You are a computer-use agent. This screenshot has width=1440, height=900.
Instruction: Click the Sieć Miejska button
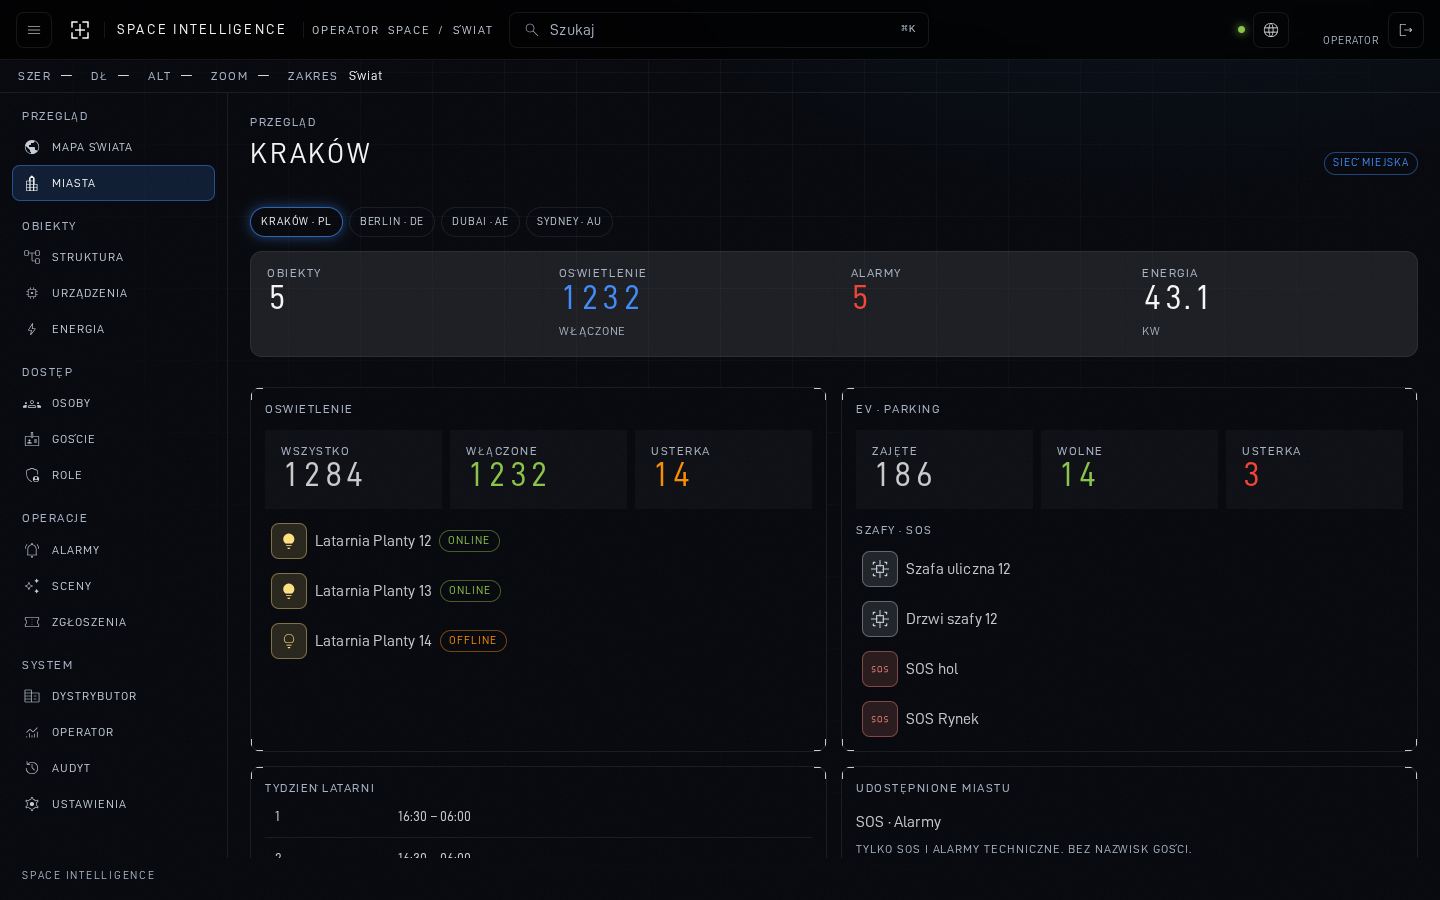[x=1370, y=163]
